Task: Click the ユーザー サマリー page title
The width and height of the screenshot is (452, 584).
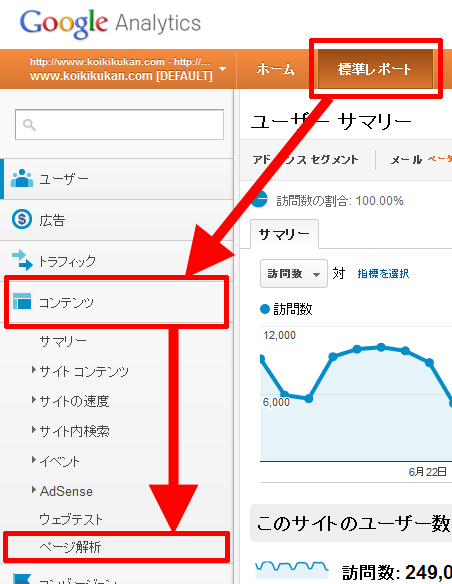Action: tap(331, 121)
